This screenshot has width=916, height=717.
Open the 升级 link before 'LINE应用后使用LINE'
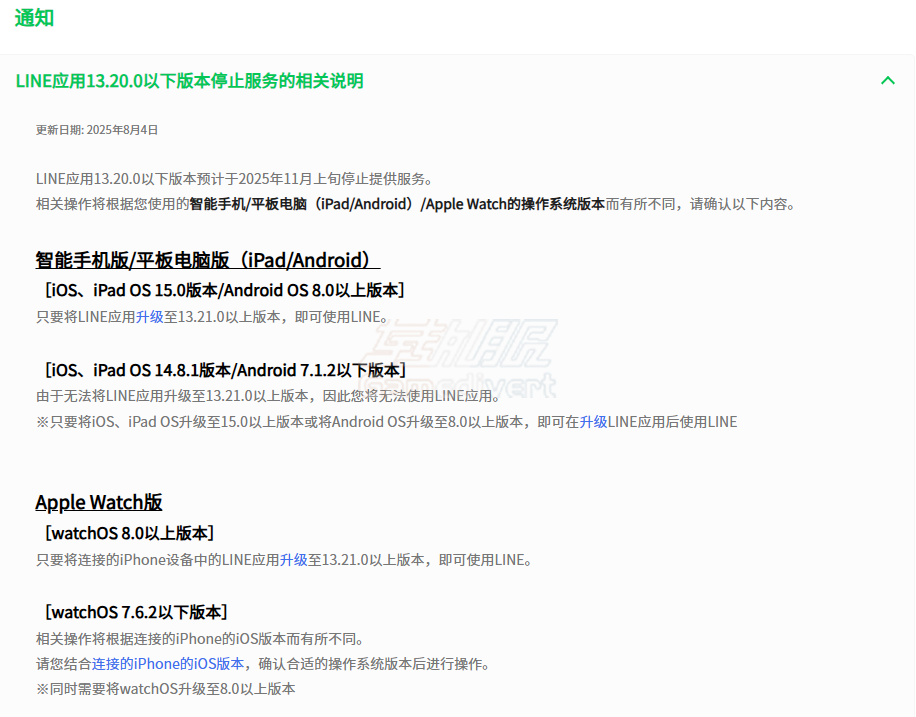click(x=593, y=422)
